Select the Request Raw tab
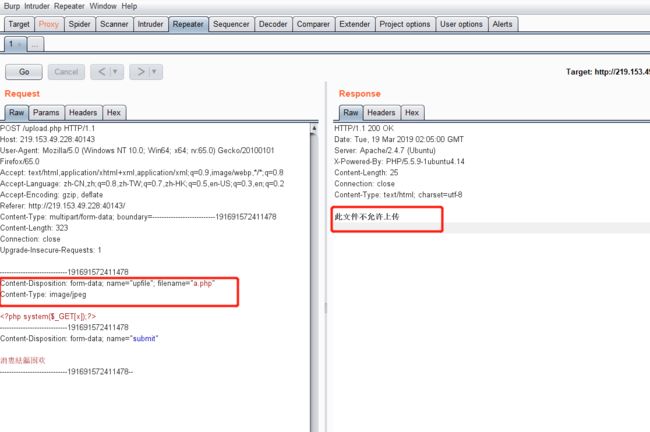650x432 pixels. click(x=17, y=112)
